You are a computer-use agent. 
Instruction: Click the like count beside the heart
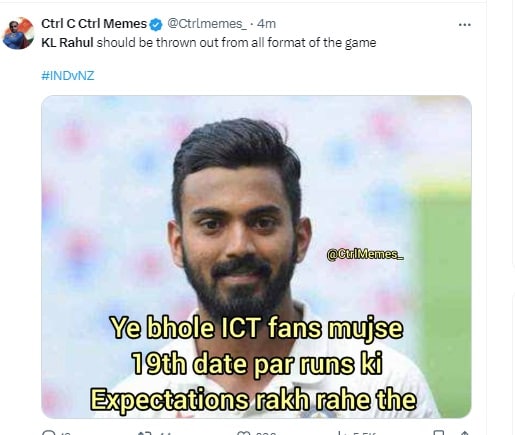[x=266, y=433]
